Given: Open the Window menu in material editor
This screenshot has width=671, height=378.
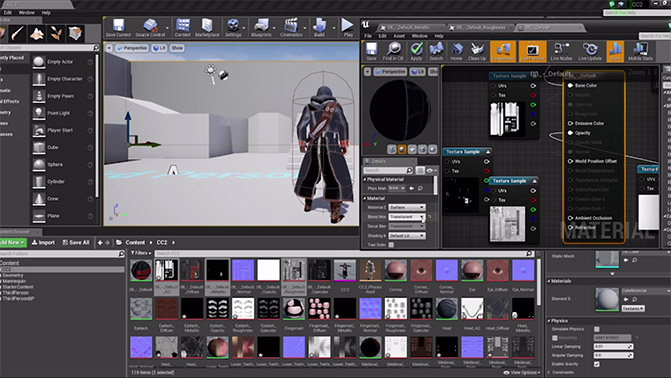Looking at the screenshot, I should click(x=419, y=36).
